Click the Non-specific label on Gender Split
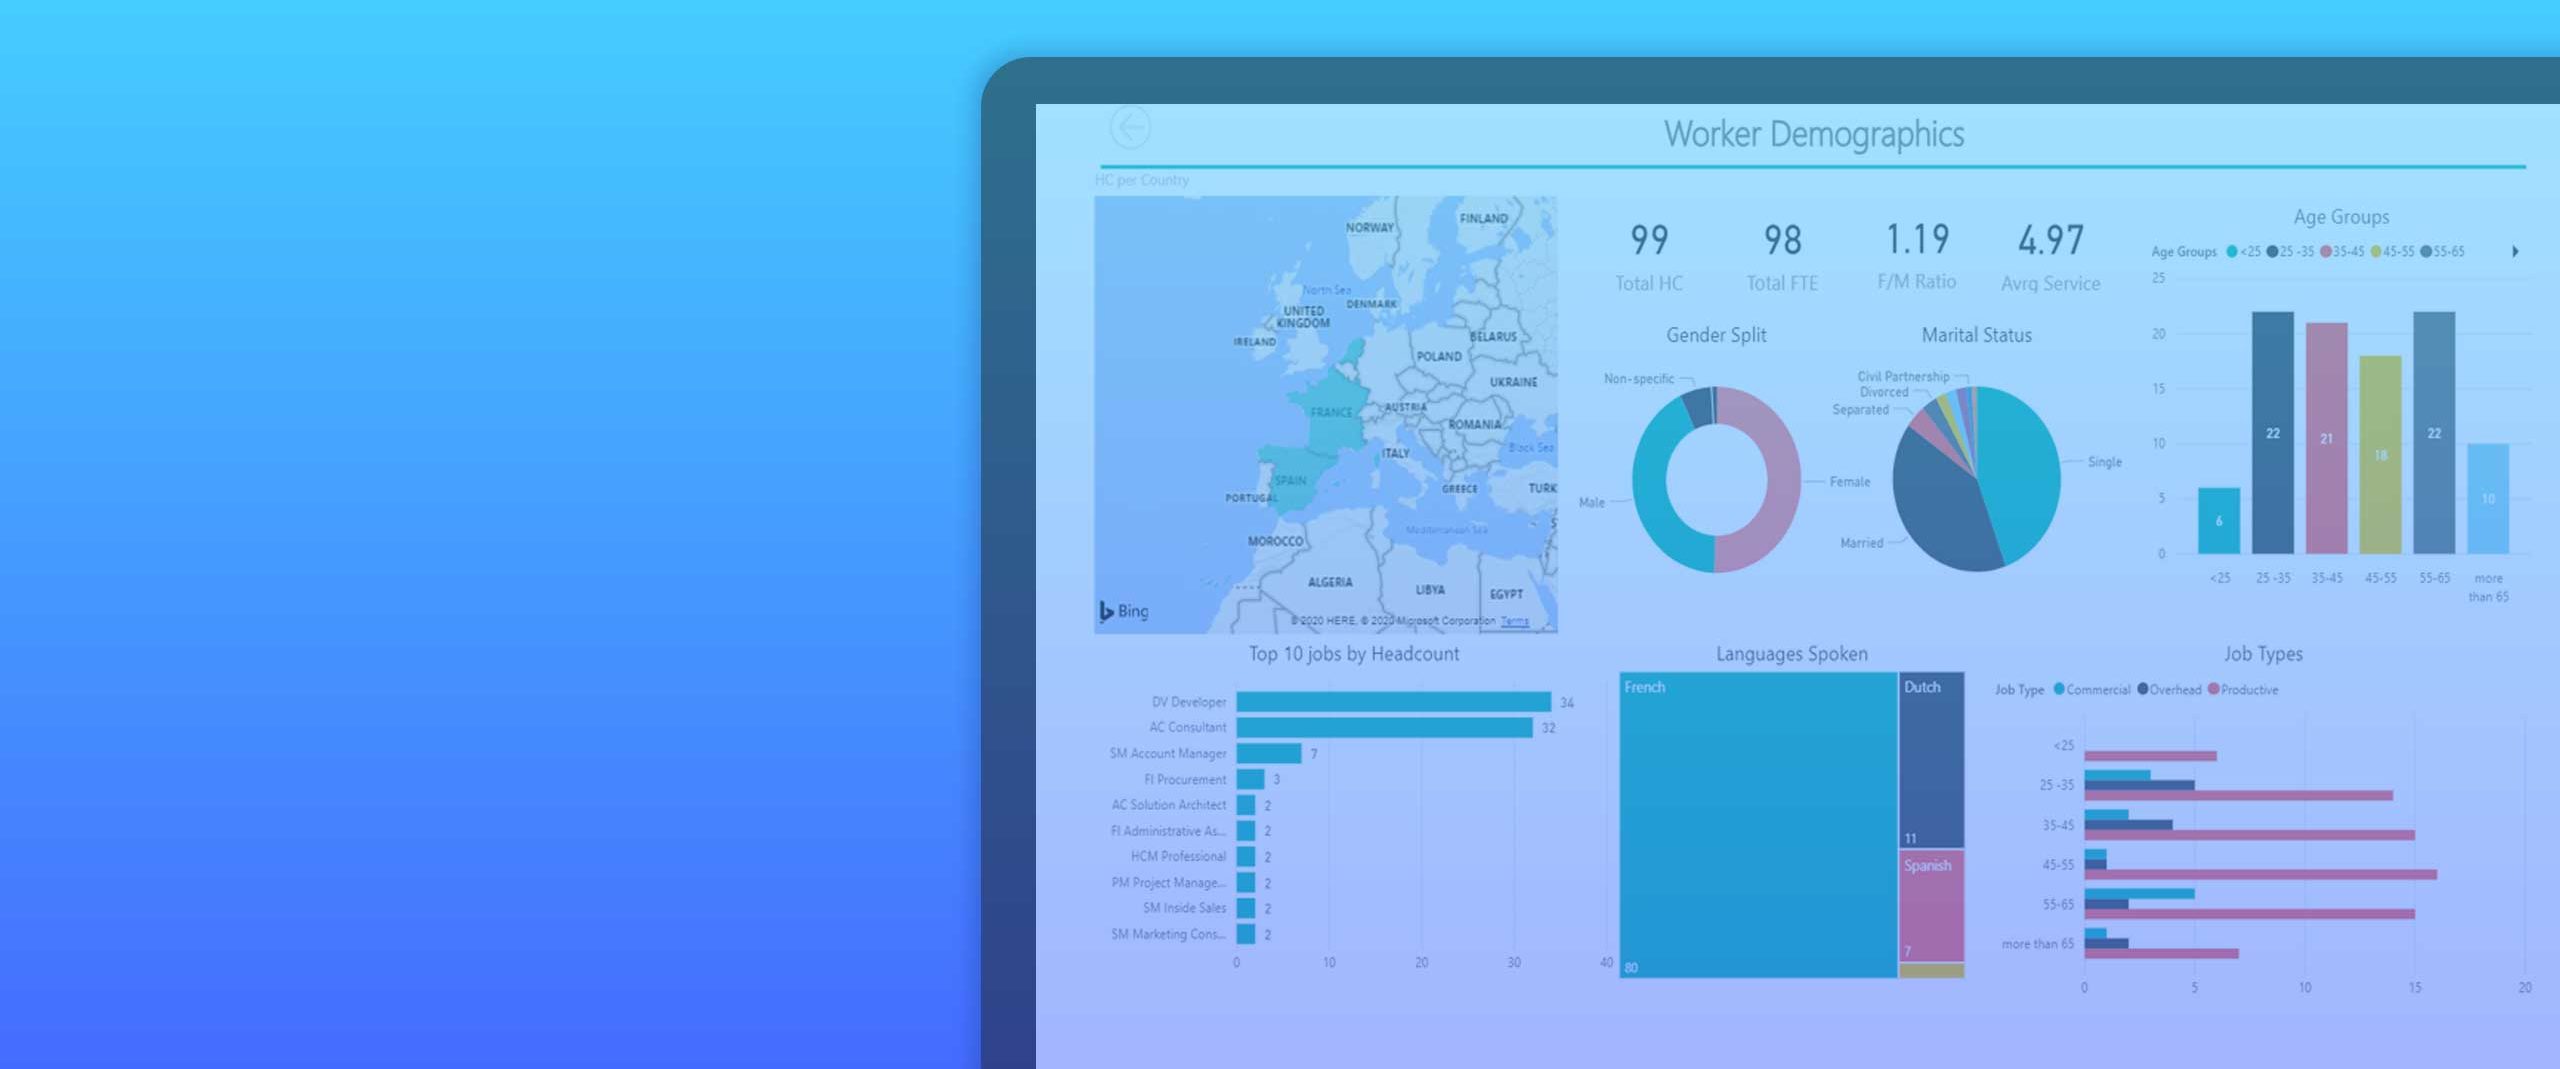 coord(1639,379)
